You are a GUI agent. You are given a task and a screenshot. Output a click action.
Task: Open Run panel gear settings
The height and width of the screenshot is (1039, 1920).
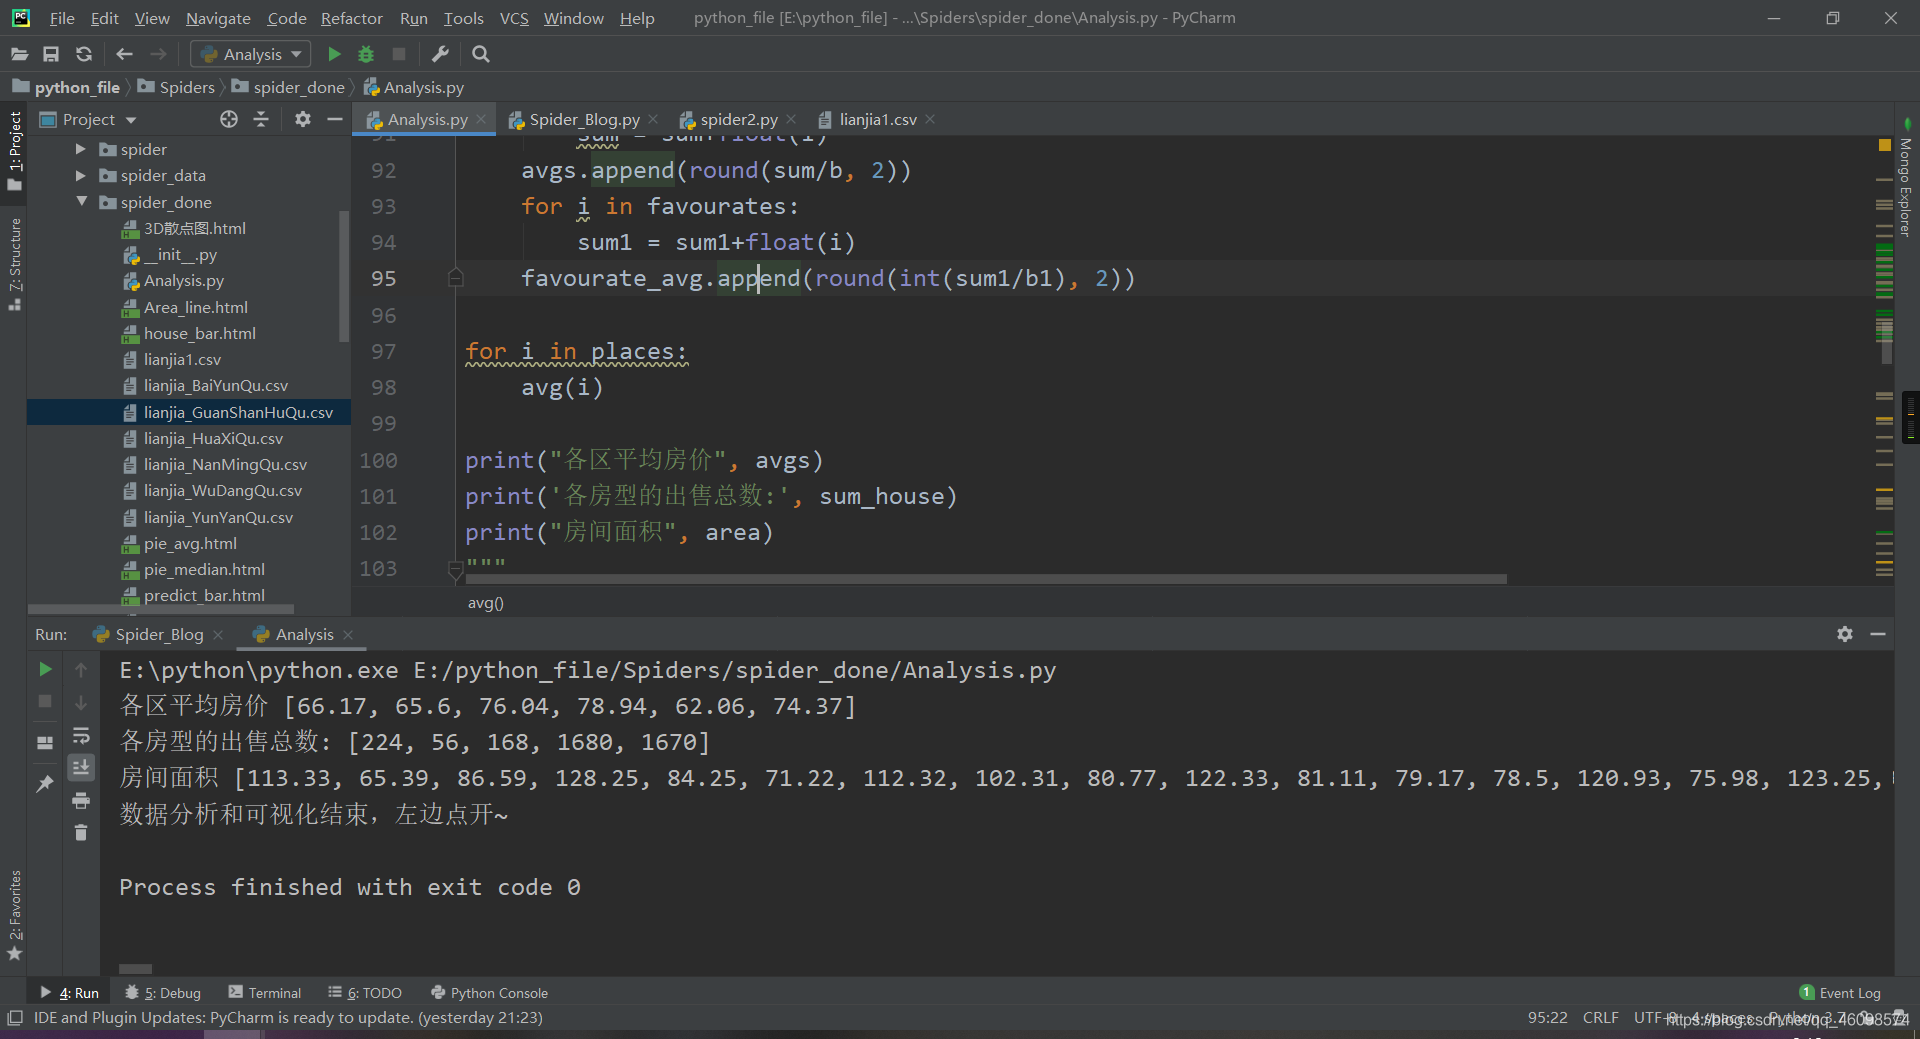[x=1845, y=634]
